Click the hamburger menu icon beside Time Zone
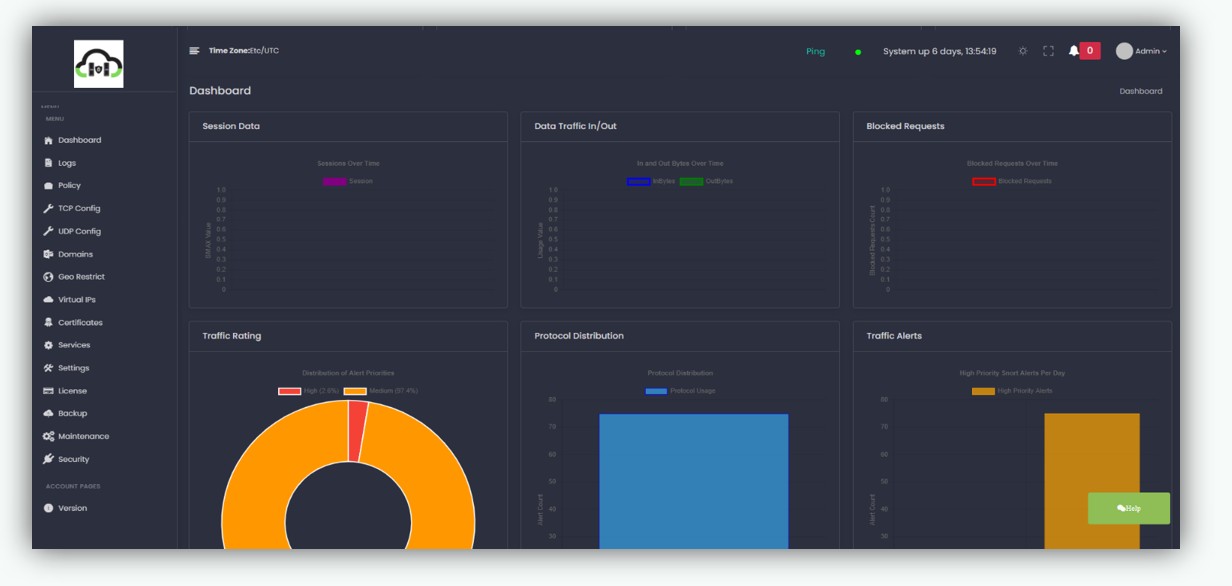Image resolution: width=1232 pixels, height=586 pixels. tap(194, 51)
